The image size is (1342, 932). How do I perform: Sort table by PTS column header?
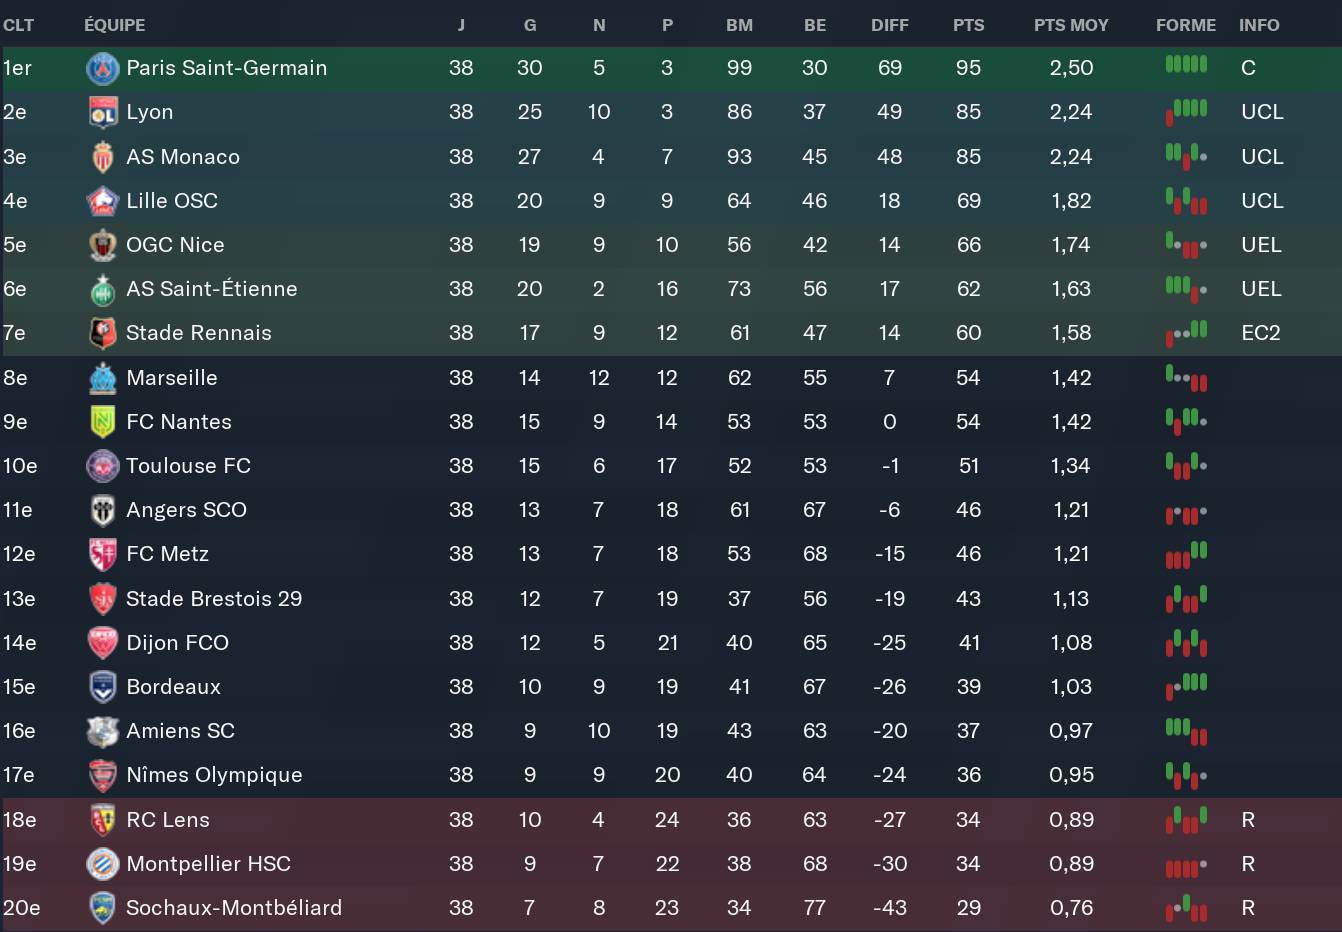[968, 25]
